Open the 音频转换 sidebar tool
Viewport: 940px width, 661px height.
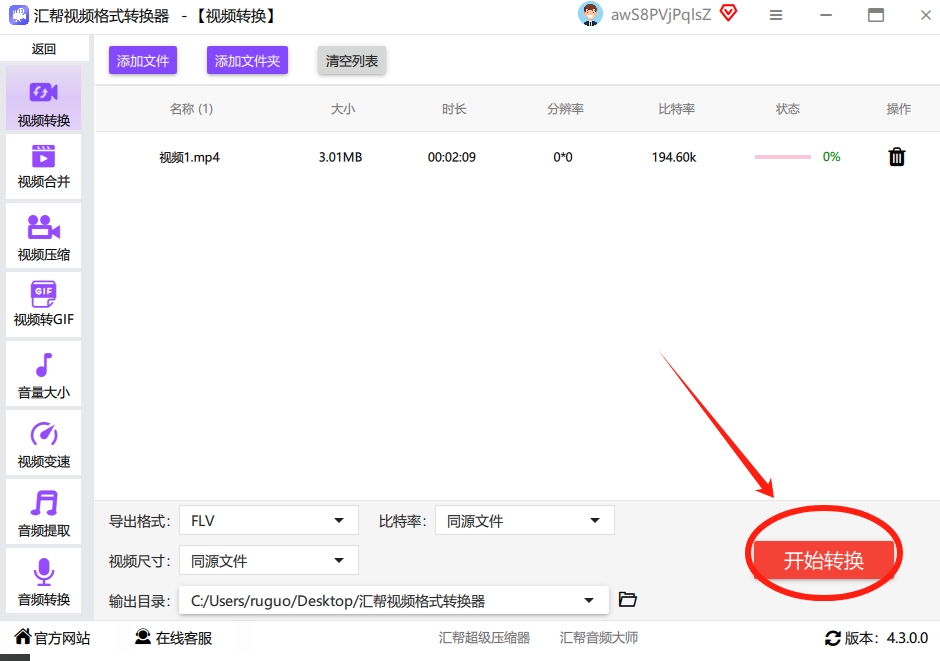pos(44,581)
